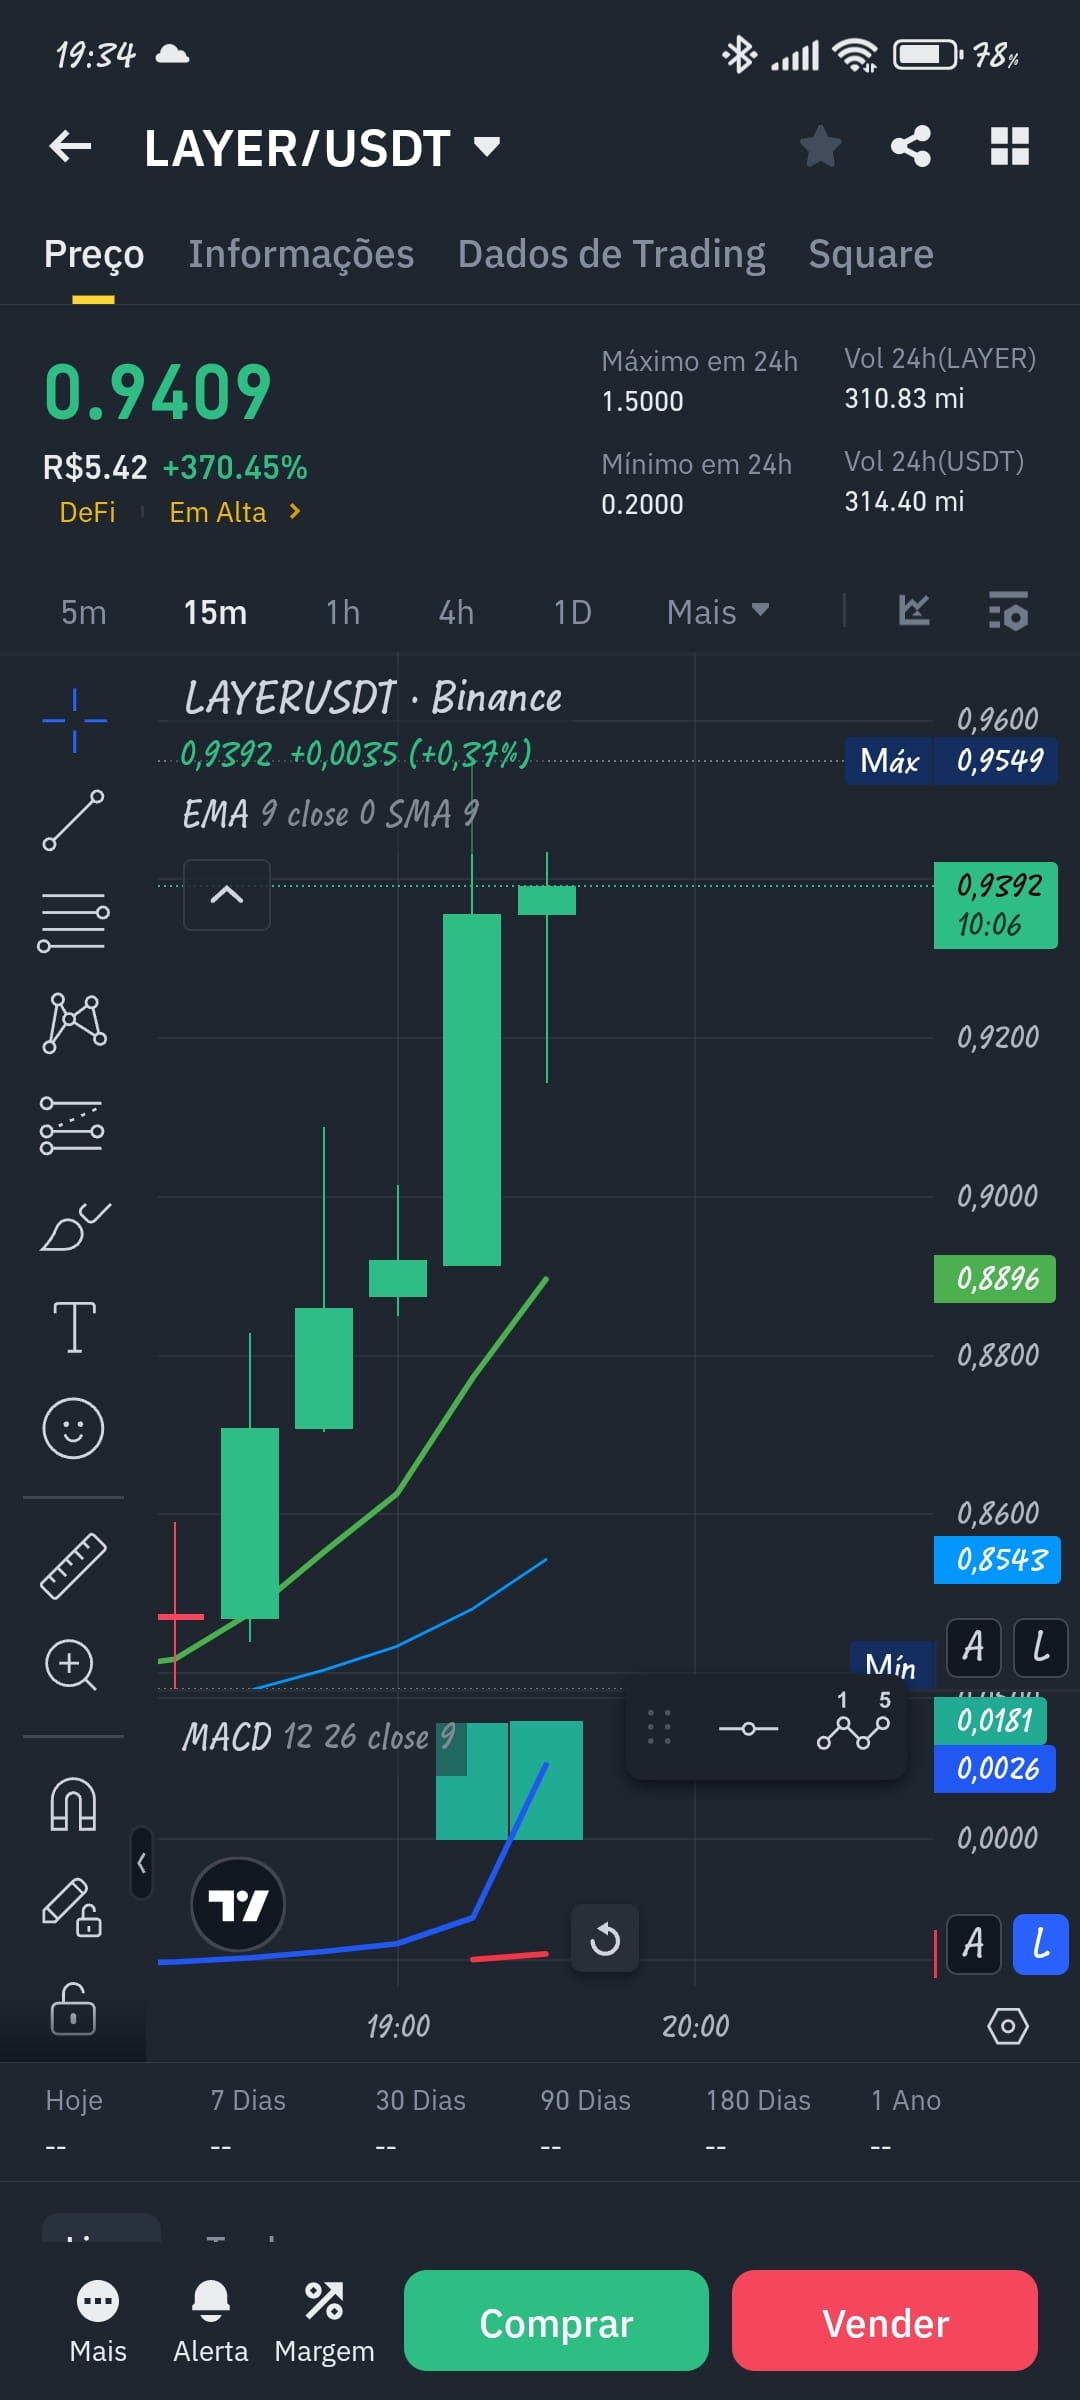
Task: Reset chart view with the circular arrow
Action: coord(605,1939)
